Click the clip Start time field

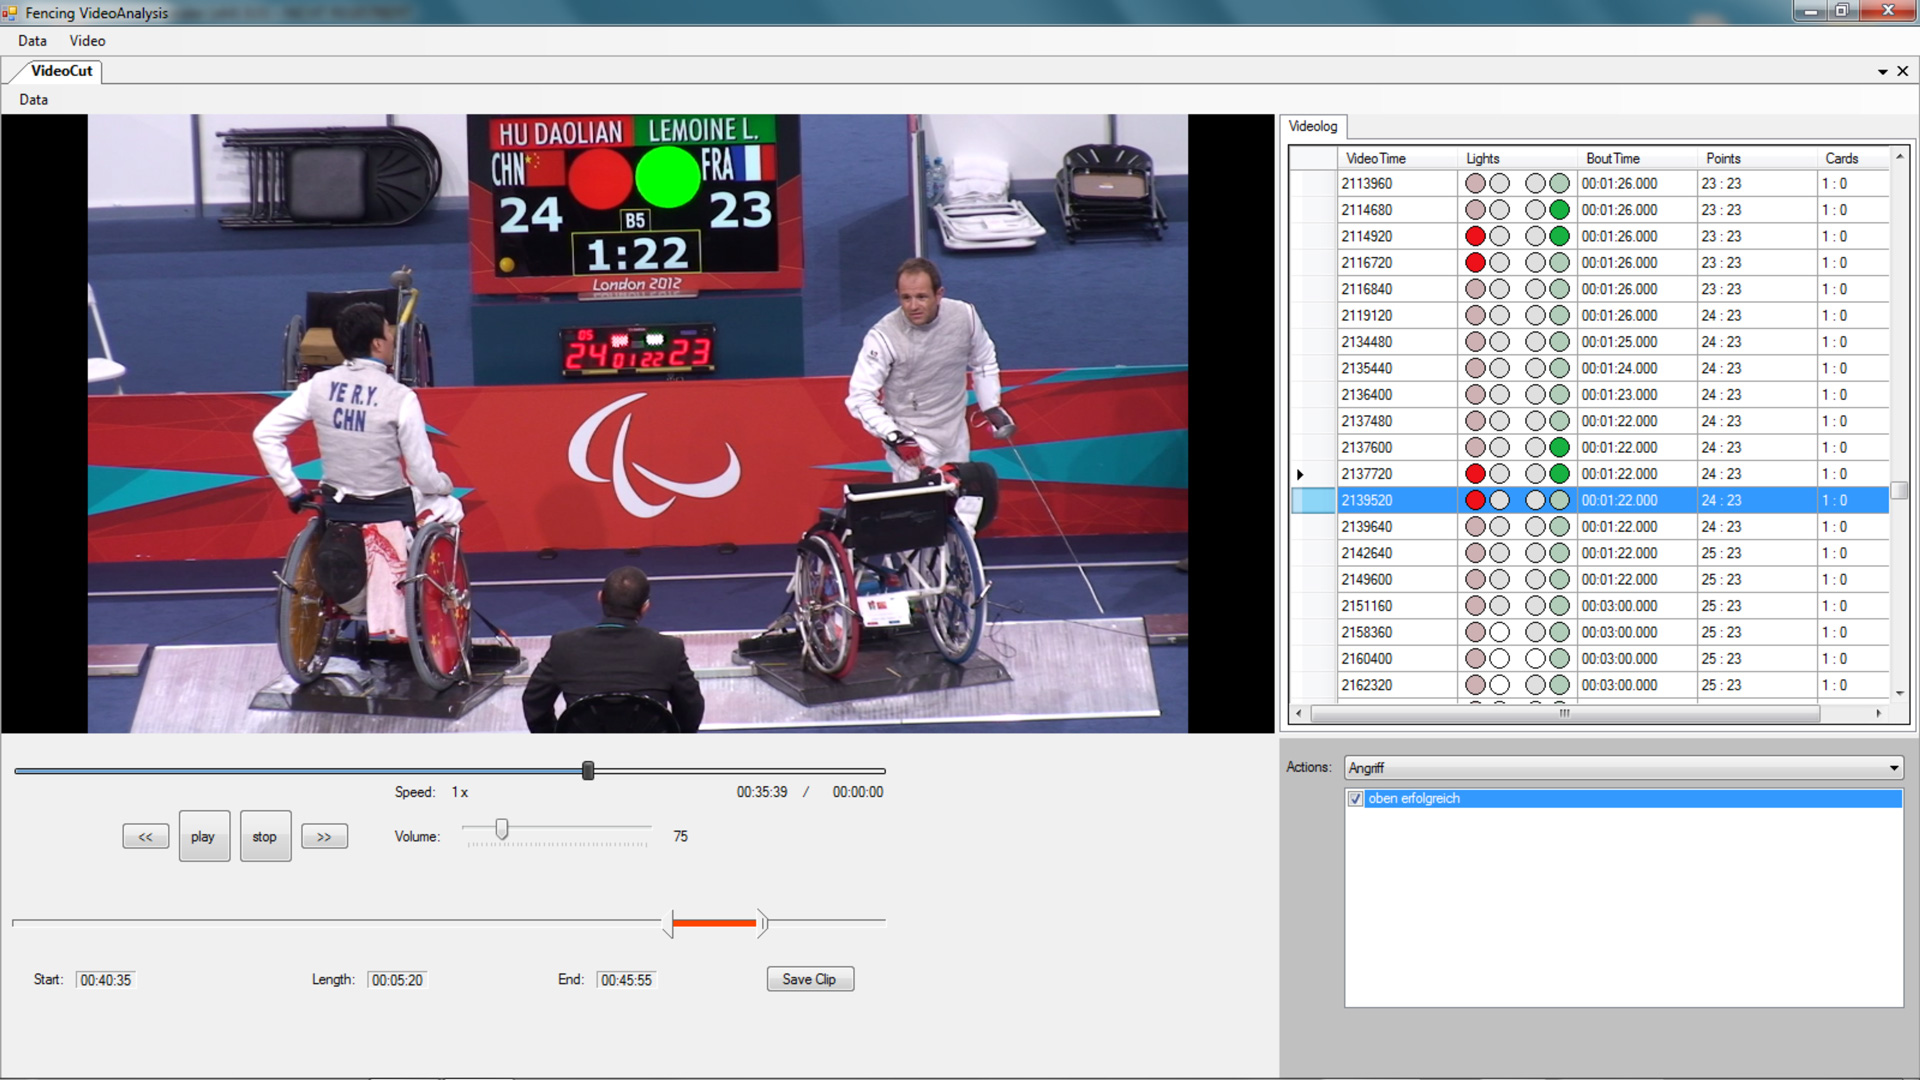[106, 980]
